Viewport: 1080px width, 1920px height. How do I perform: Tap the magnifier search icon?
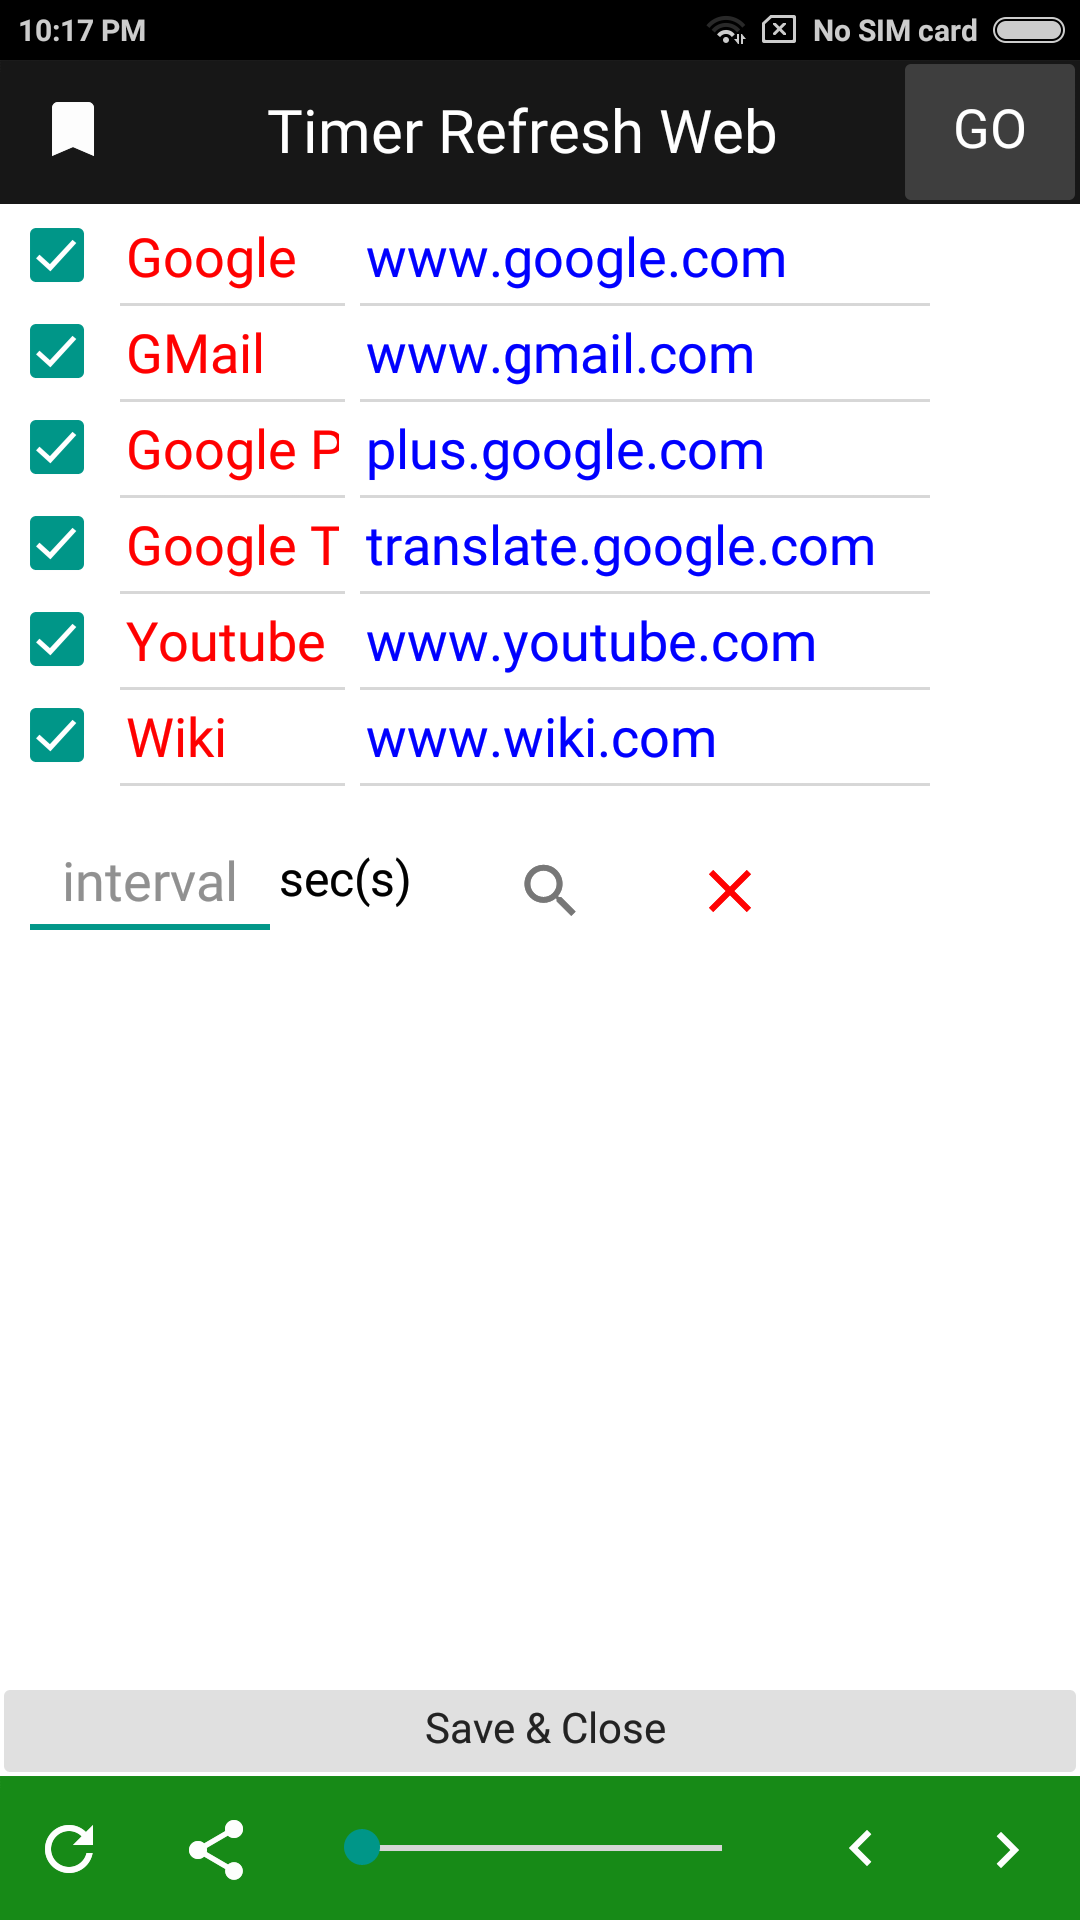550,890
